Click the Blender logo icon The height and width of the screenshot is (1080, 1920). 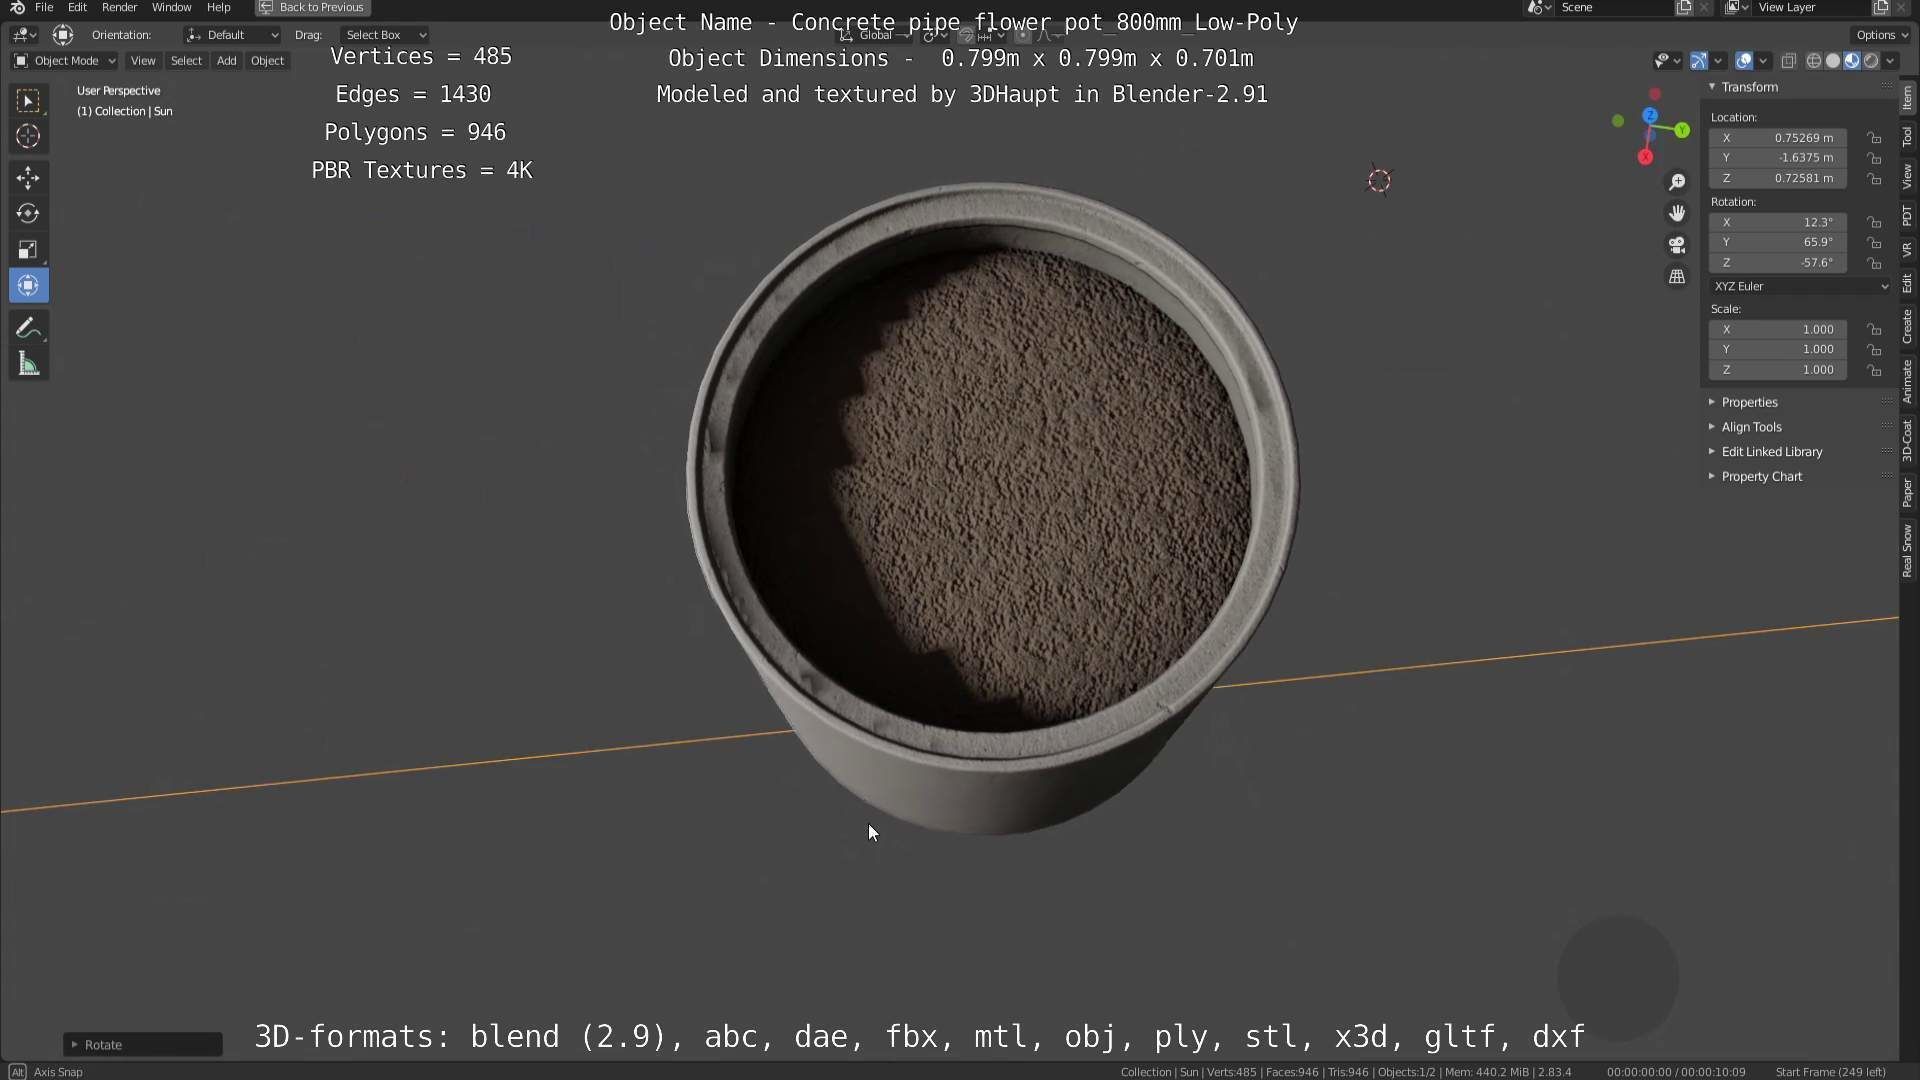(17, 7)
